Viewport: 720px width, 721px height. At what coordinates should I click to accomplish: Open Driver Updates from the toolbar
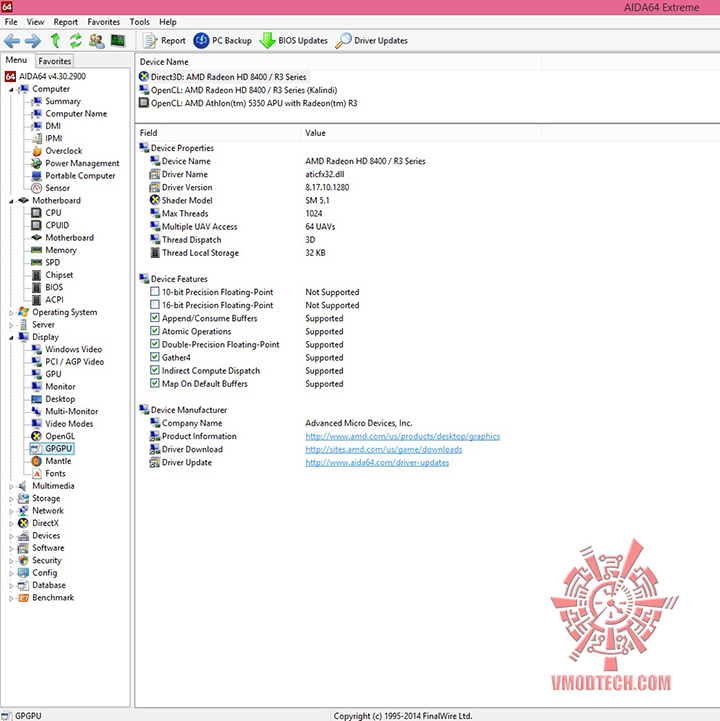tap(371, 40)
